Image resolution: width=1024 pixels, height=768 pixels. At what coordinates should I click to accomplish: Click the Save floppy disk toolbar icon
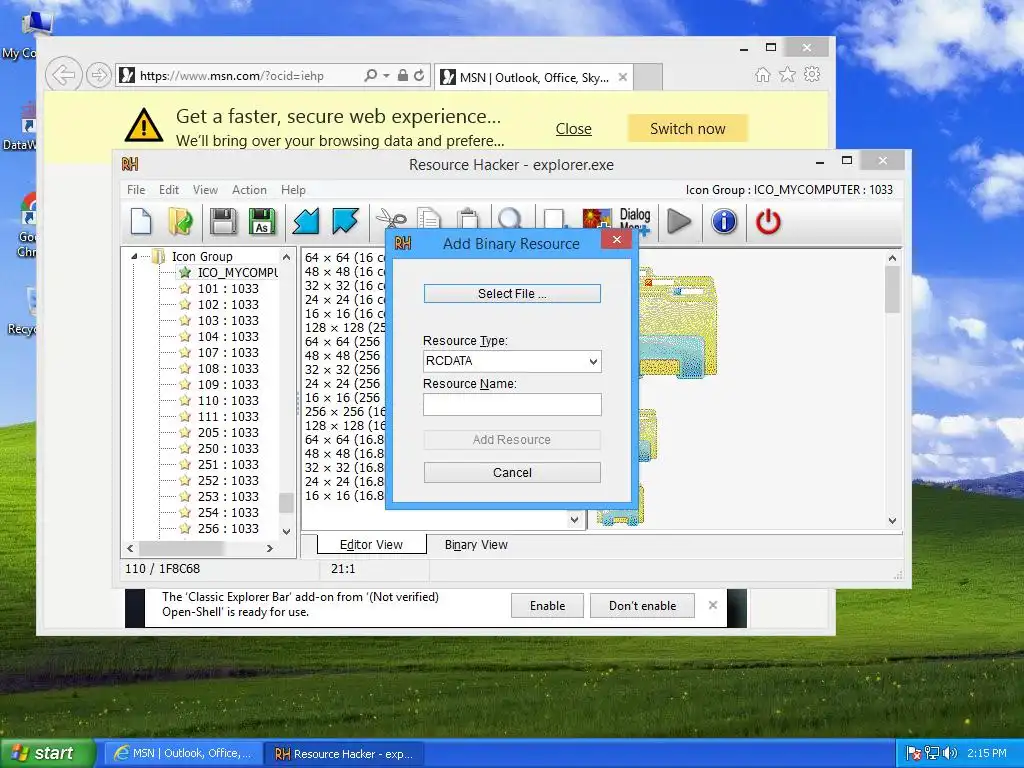coord(223,221)
